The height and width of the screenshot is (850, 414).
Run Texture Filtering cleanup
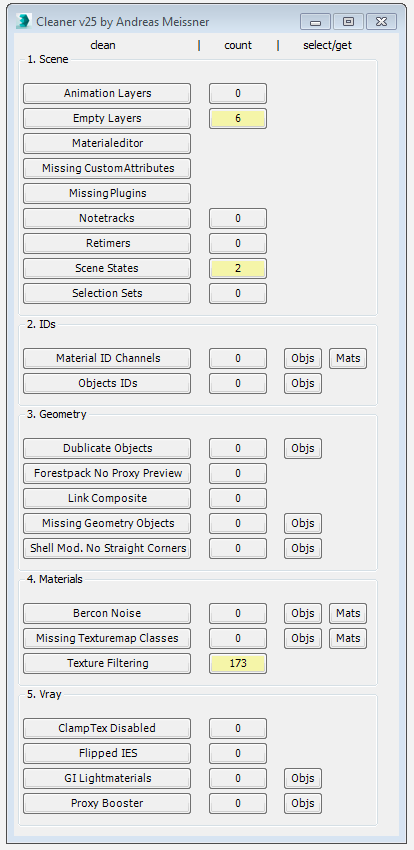107,663
